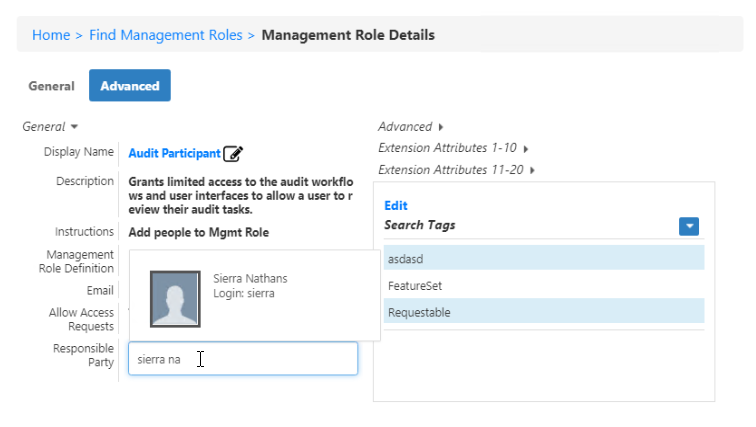
Task: Click the Management Role Details breadcrumb title
Action: coord(348,35)
